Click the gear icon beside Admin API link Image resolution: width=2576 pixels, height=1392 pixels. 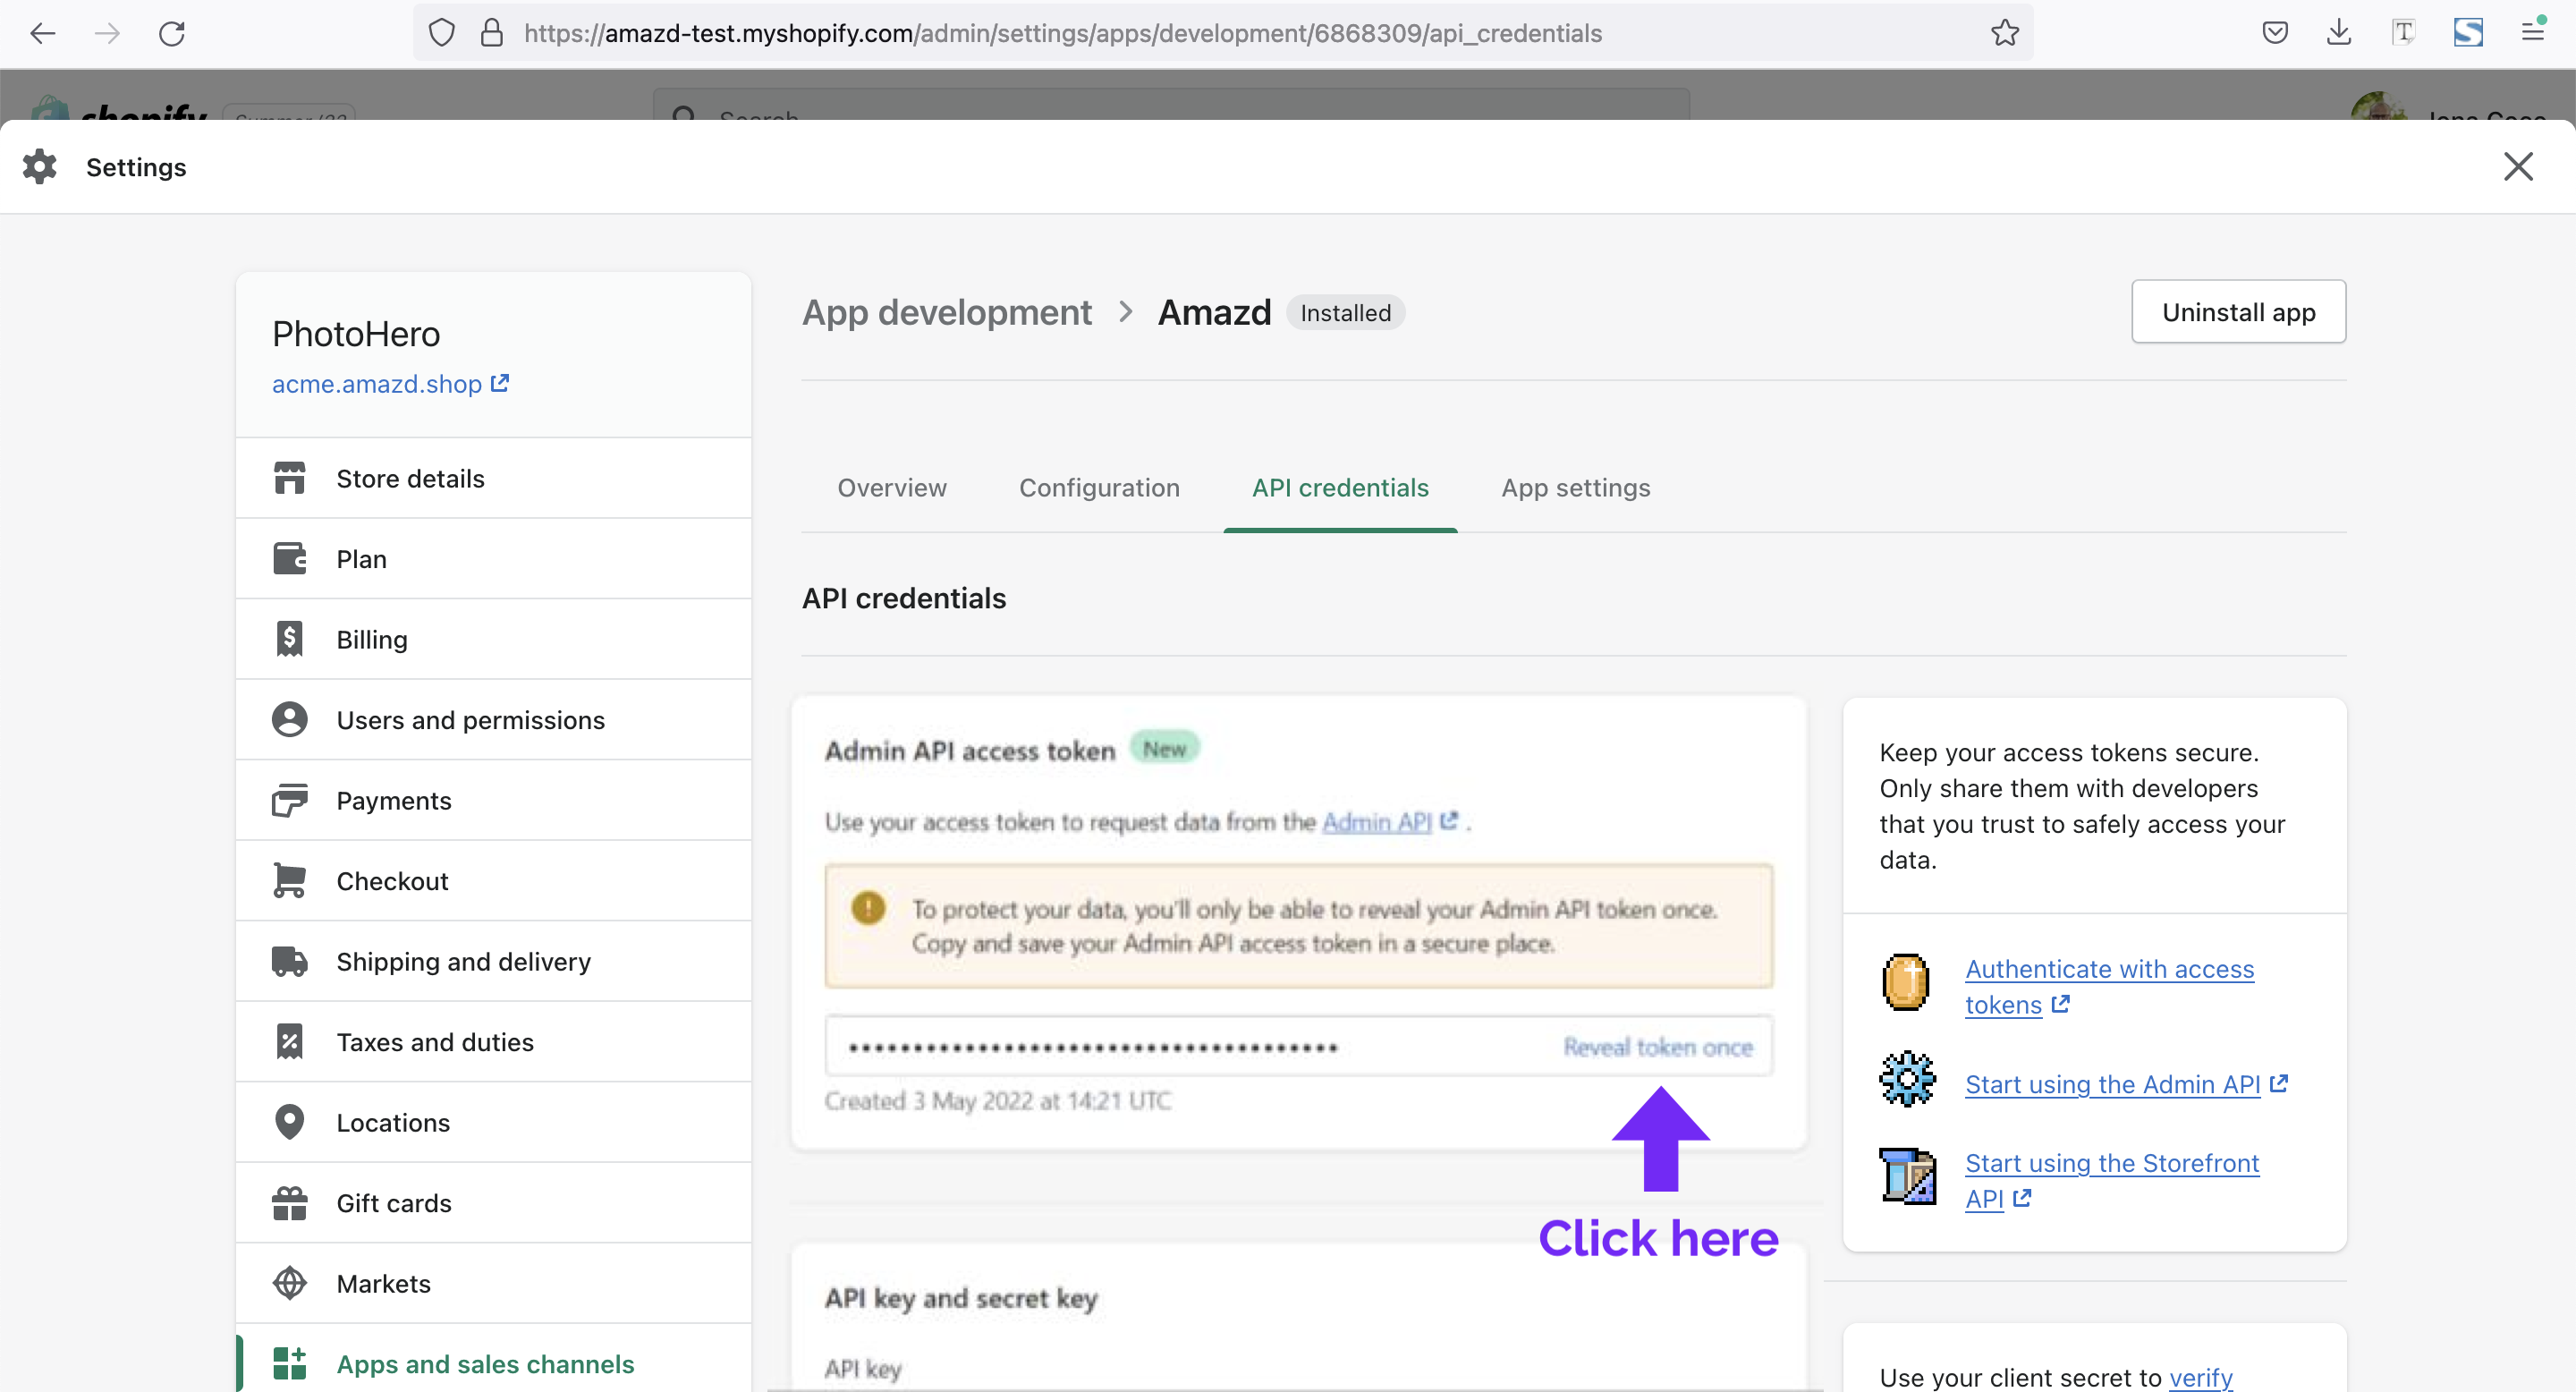click(x=1907, y=1079)
